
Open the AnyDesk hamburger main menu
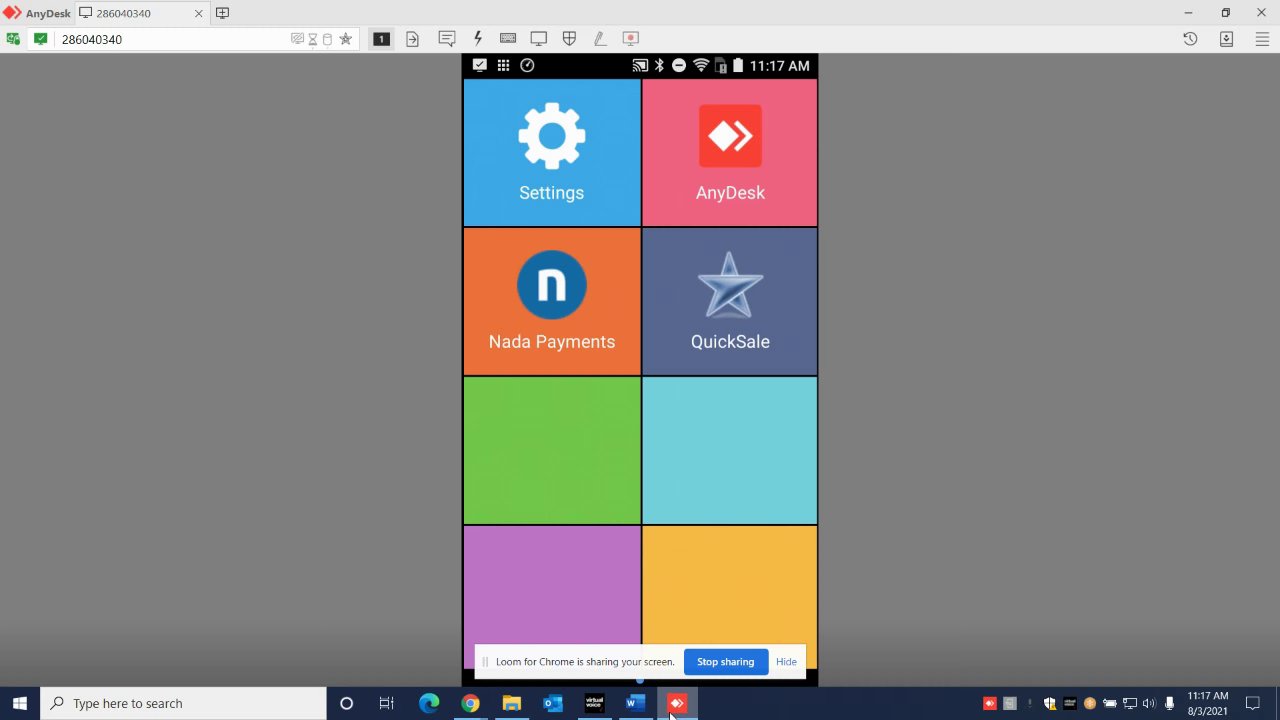tap(1262, 39)
